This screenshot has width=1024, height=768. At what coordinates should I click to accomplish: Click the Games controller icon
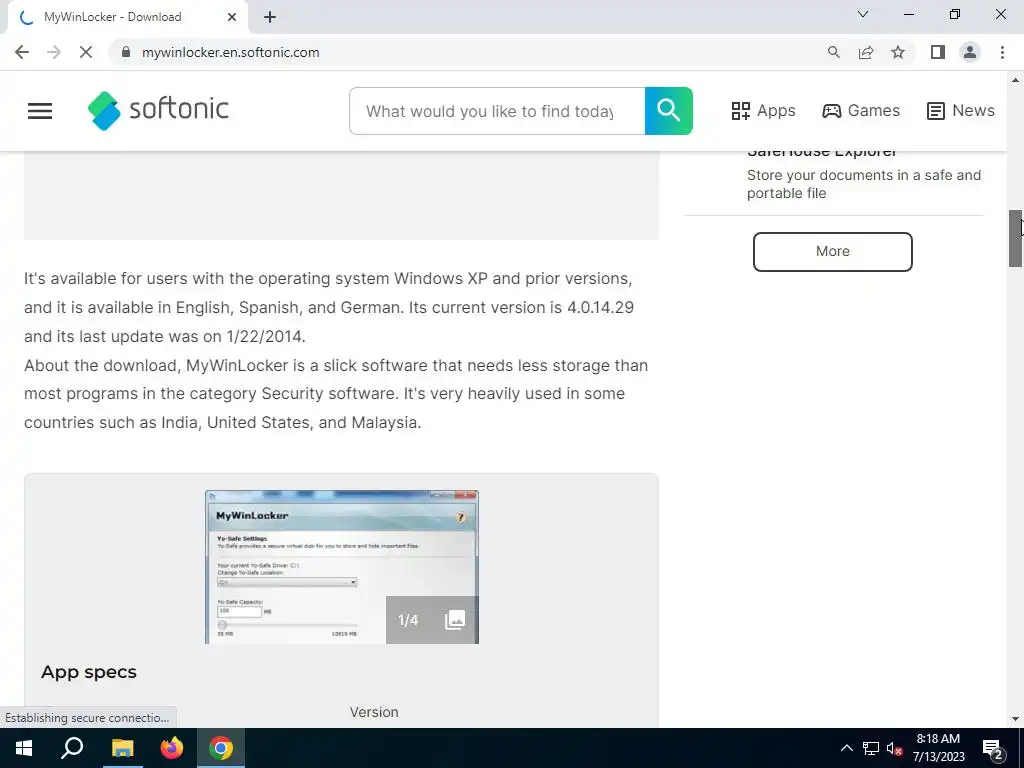tap(831, 111)
